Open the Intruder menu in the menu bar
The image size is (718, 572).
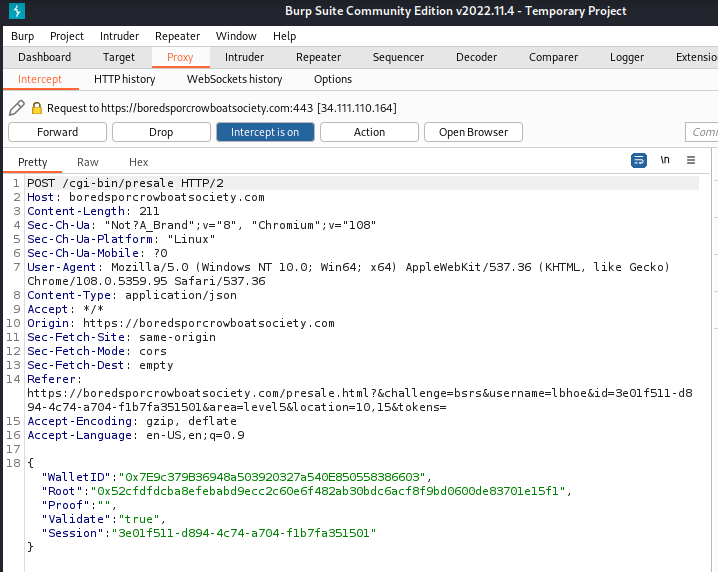point(120,36)
